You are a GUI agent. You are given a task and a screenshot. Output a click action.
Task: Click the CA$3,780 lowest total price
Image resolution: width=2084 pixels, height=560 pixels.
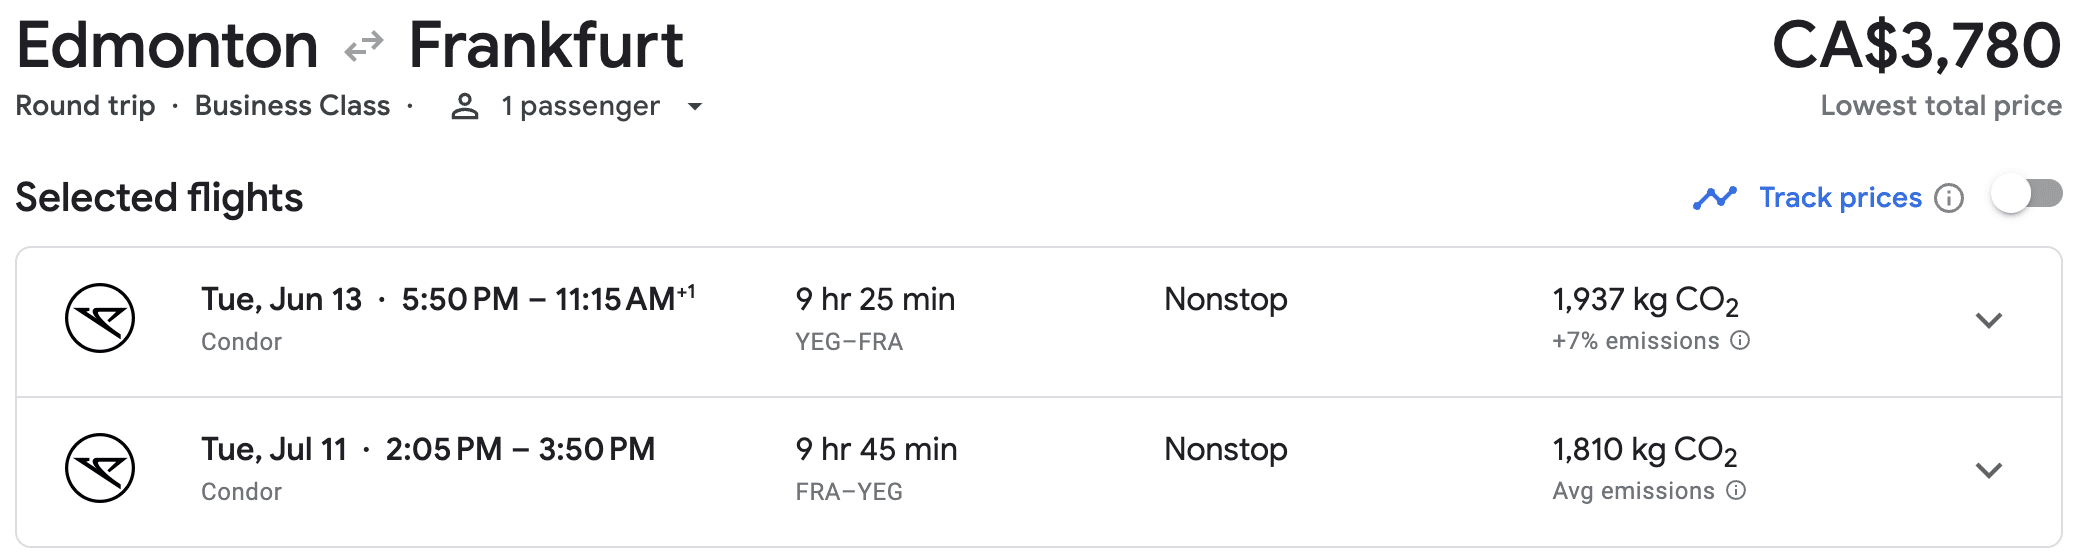pos(1916,46)
